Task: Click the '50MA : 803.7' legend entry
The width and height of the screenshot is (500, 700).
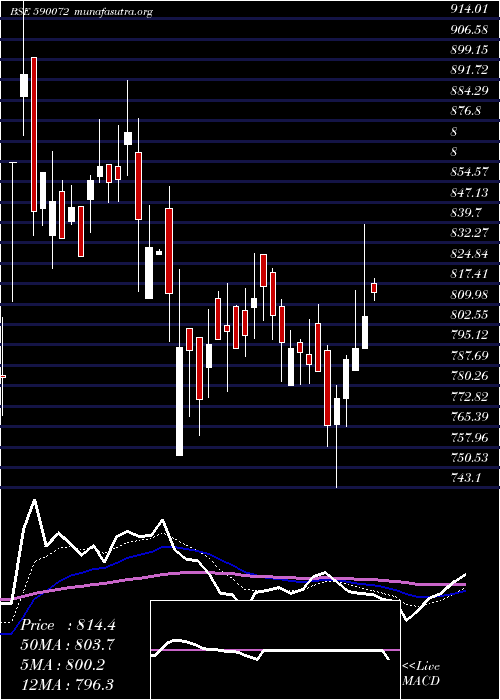Action: pyautogui.click(x=68, y=645)
